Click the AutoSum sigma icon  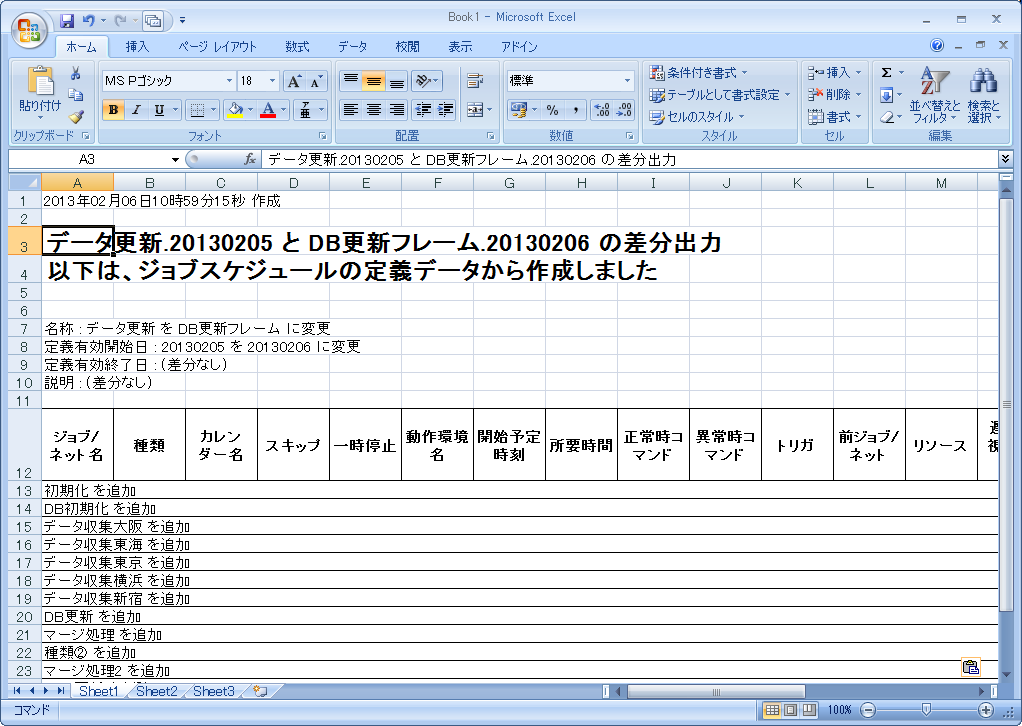click(886, 73)
